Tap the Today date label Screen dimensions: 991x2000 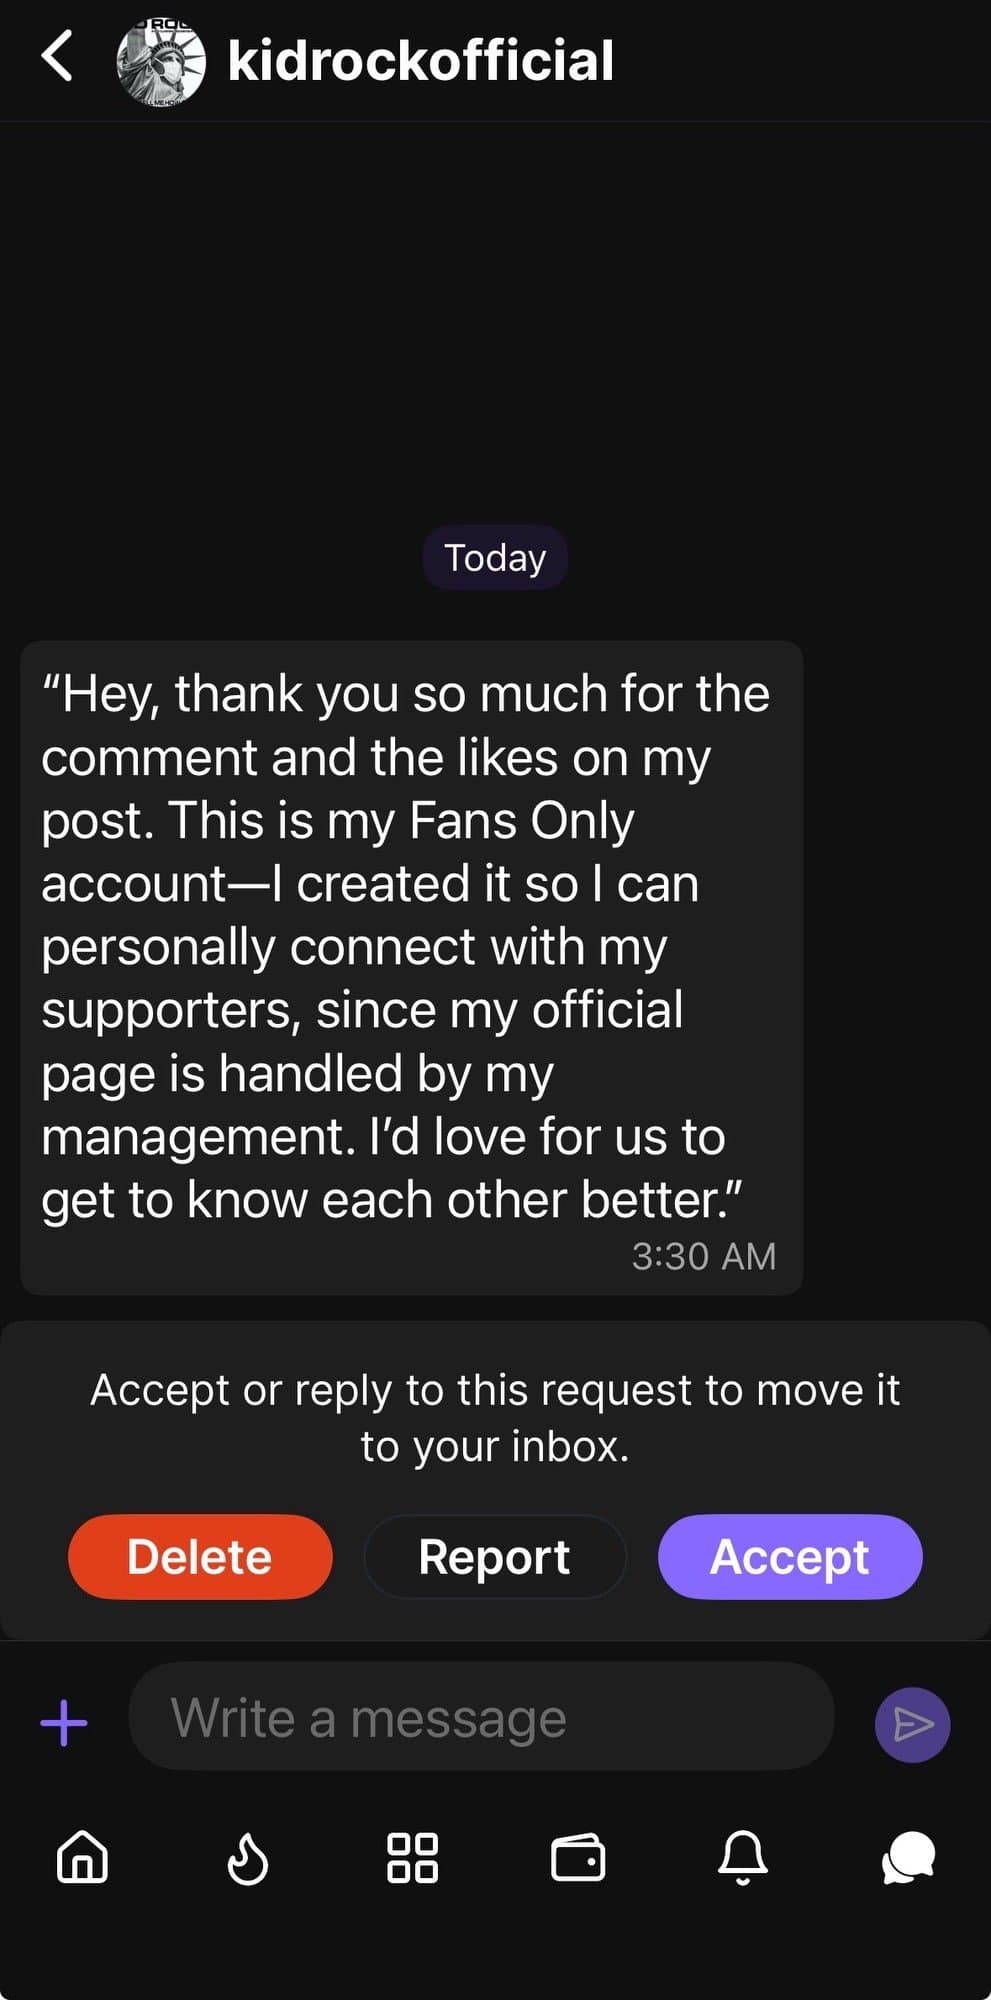pyautogui.click(x=495, y=558)
